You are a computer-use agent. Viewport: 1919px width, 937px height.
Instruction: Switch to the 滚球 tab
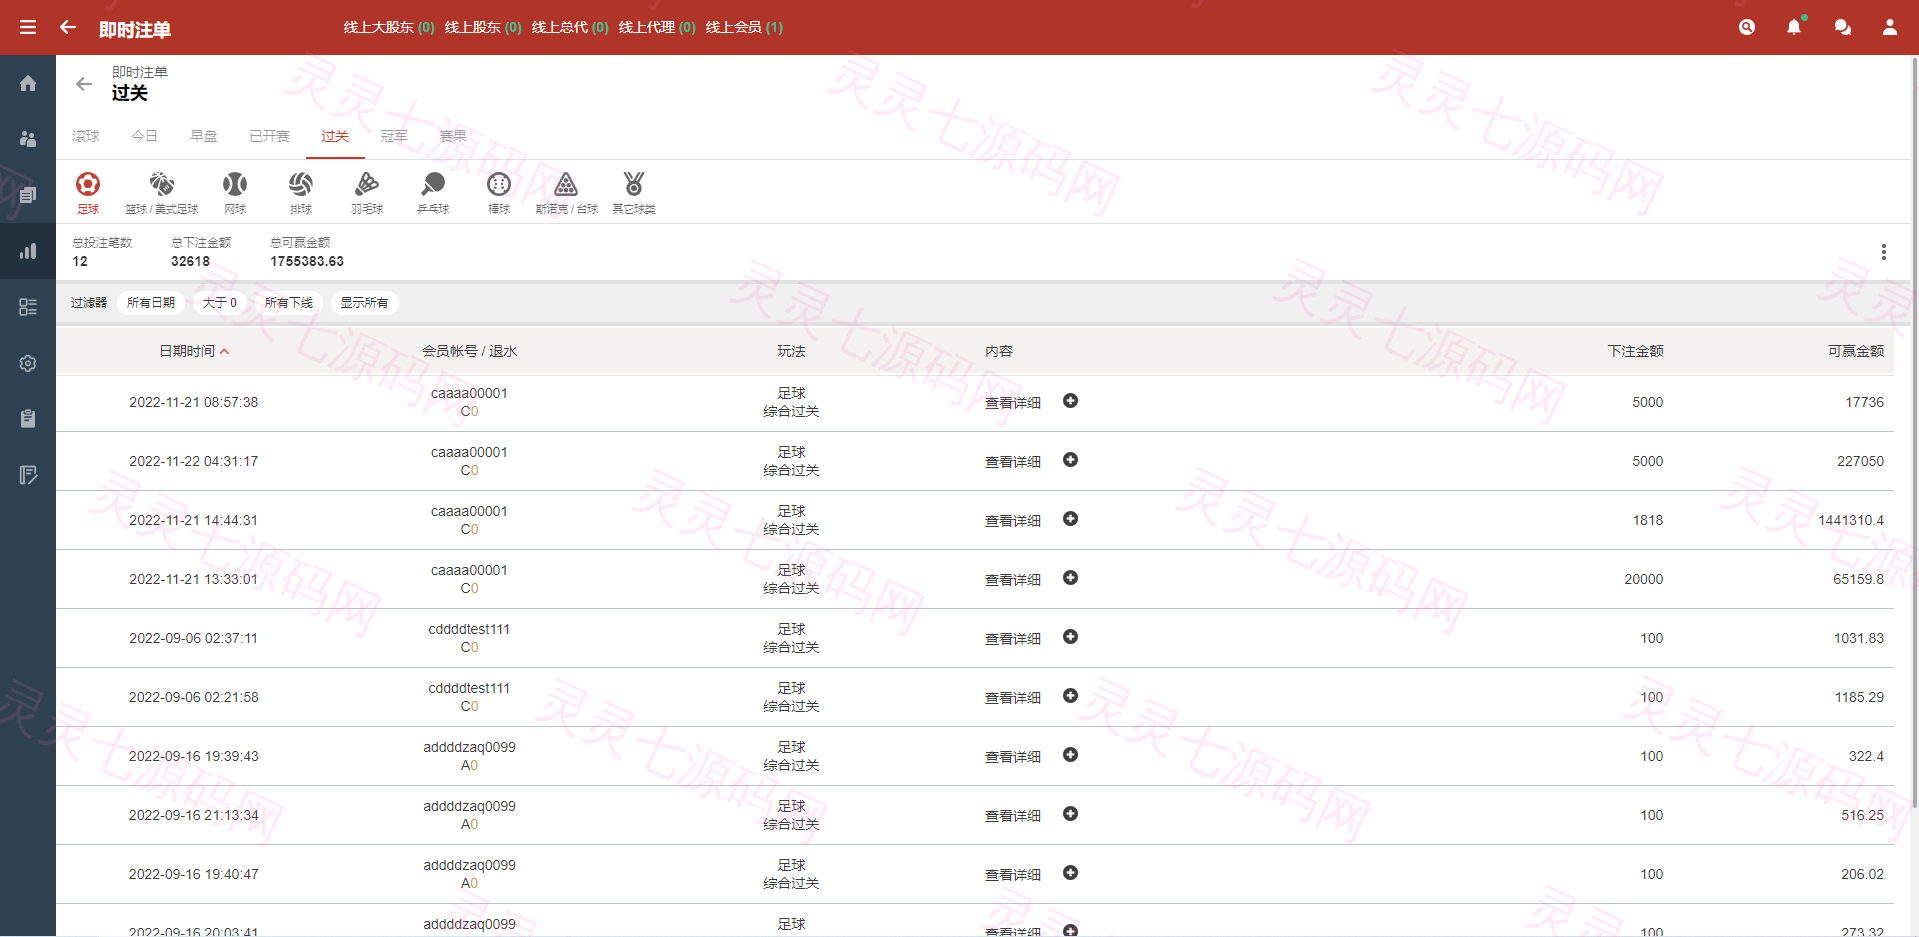[86, 136]
